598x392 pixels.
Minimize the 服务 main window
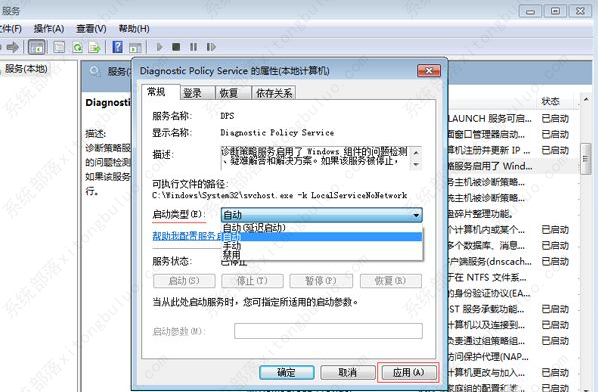(530, 11)
